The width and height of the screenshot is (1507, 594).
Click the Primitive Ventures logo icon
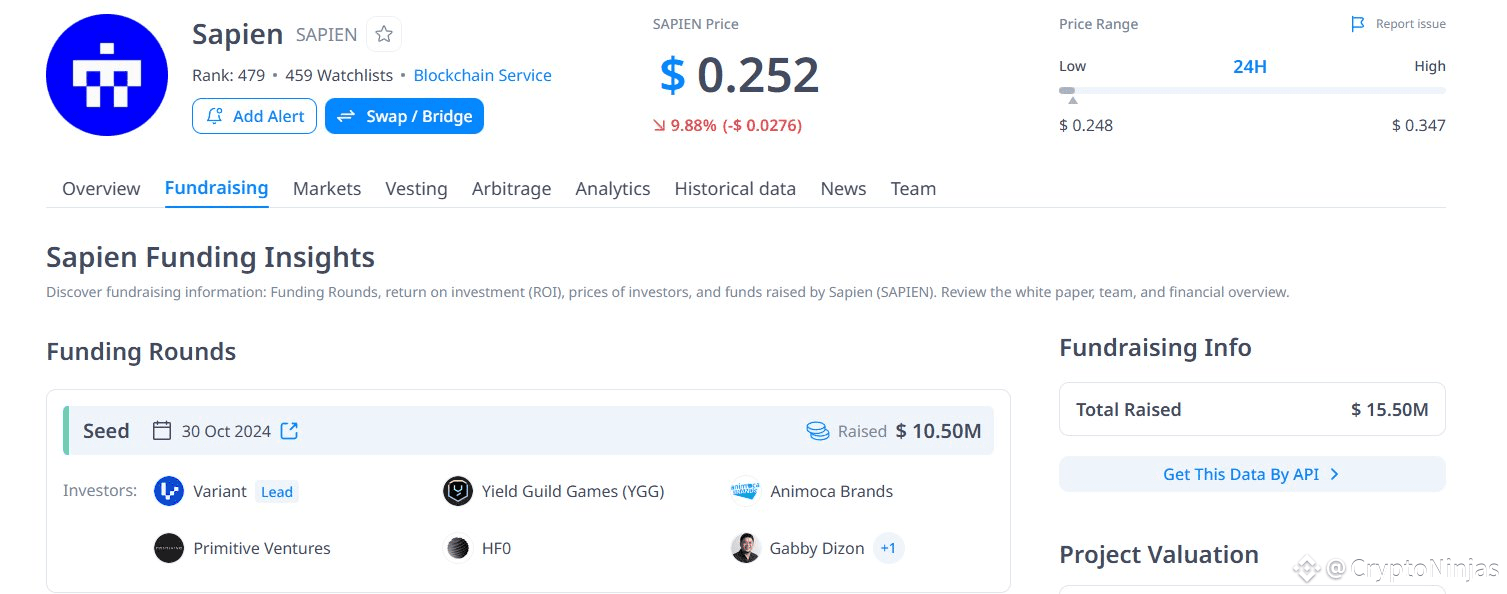(169, 548)
